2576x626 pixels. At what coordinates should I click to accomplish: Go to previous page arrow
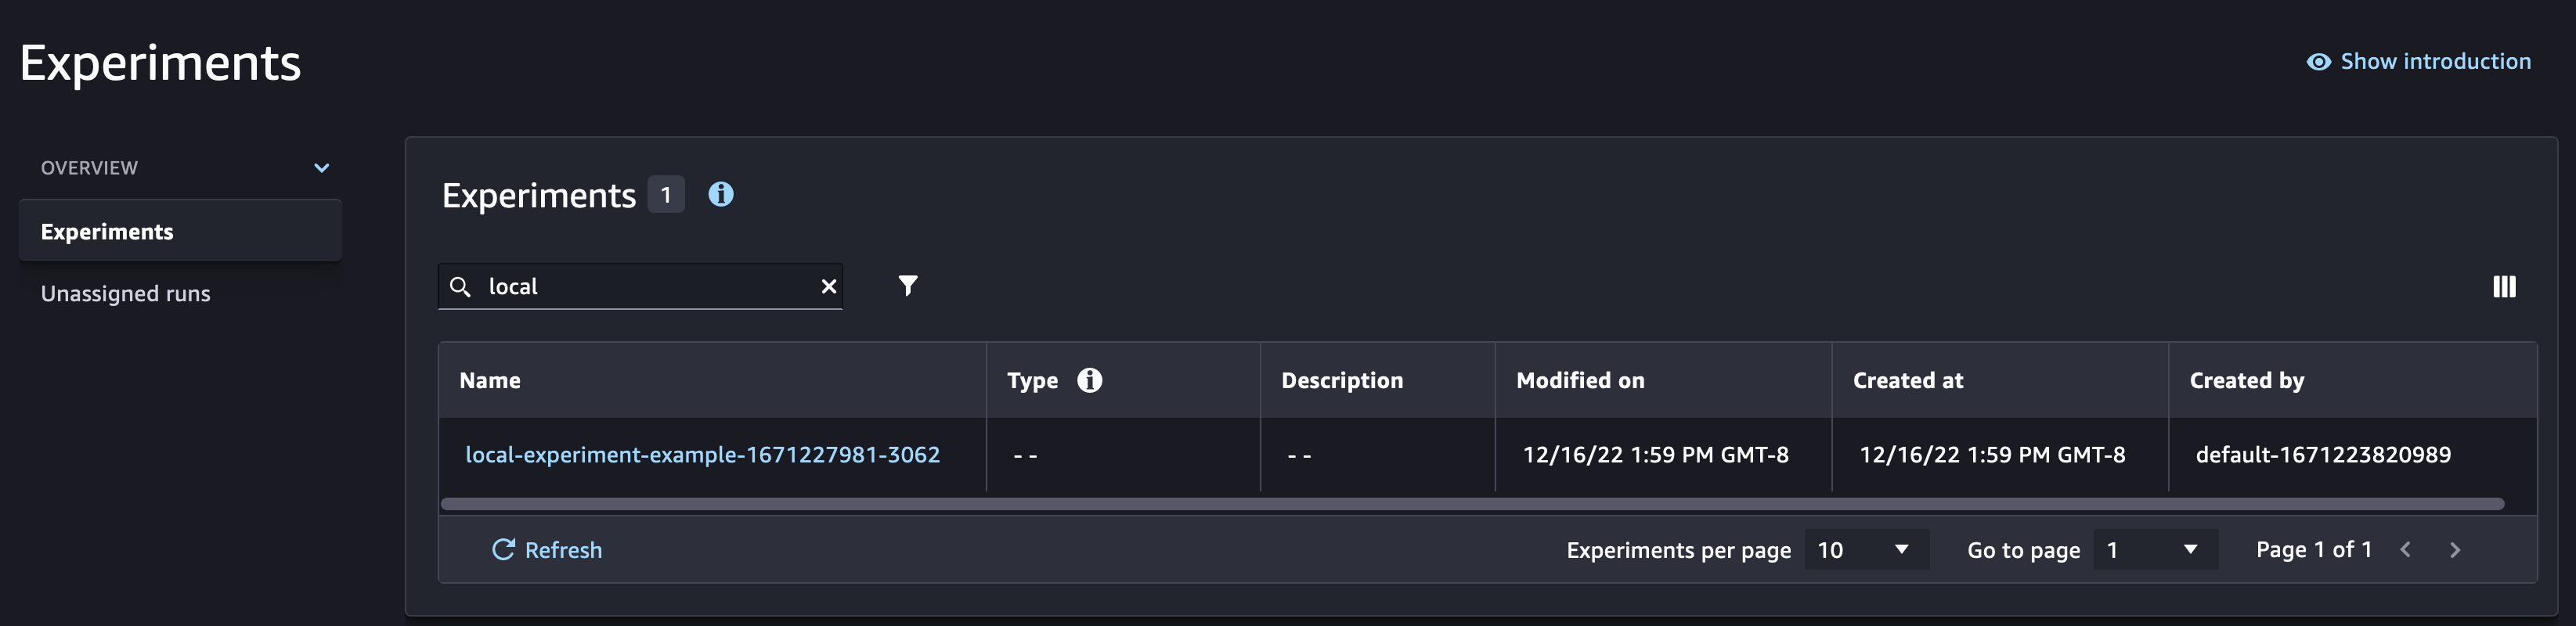click(2405, 550)
